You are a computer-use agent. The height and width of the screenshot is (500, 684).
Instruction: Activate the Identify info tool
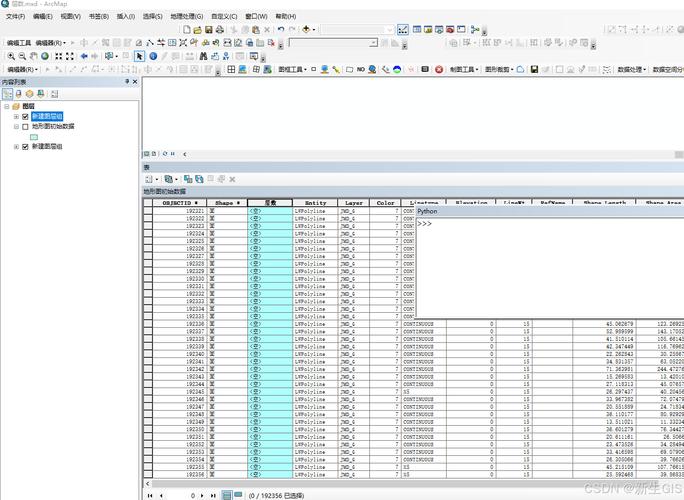pos(153,56)
